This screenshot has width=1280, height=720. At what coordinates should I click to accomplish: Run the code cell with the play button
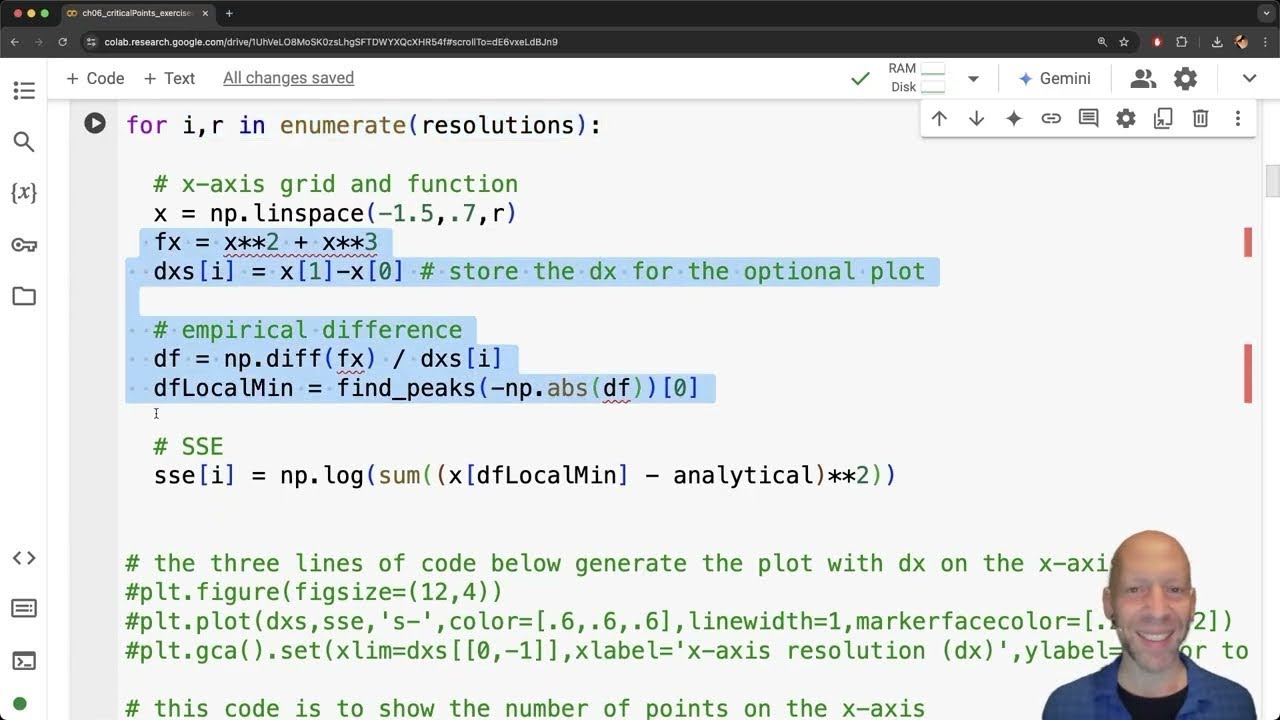[95, 123]
